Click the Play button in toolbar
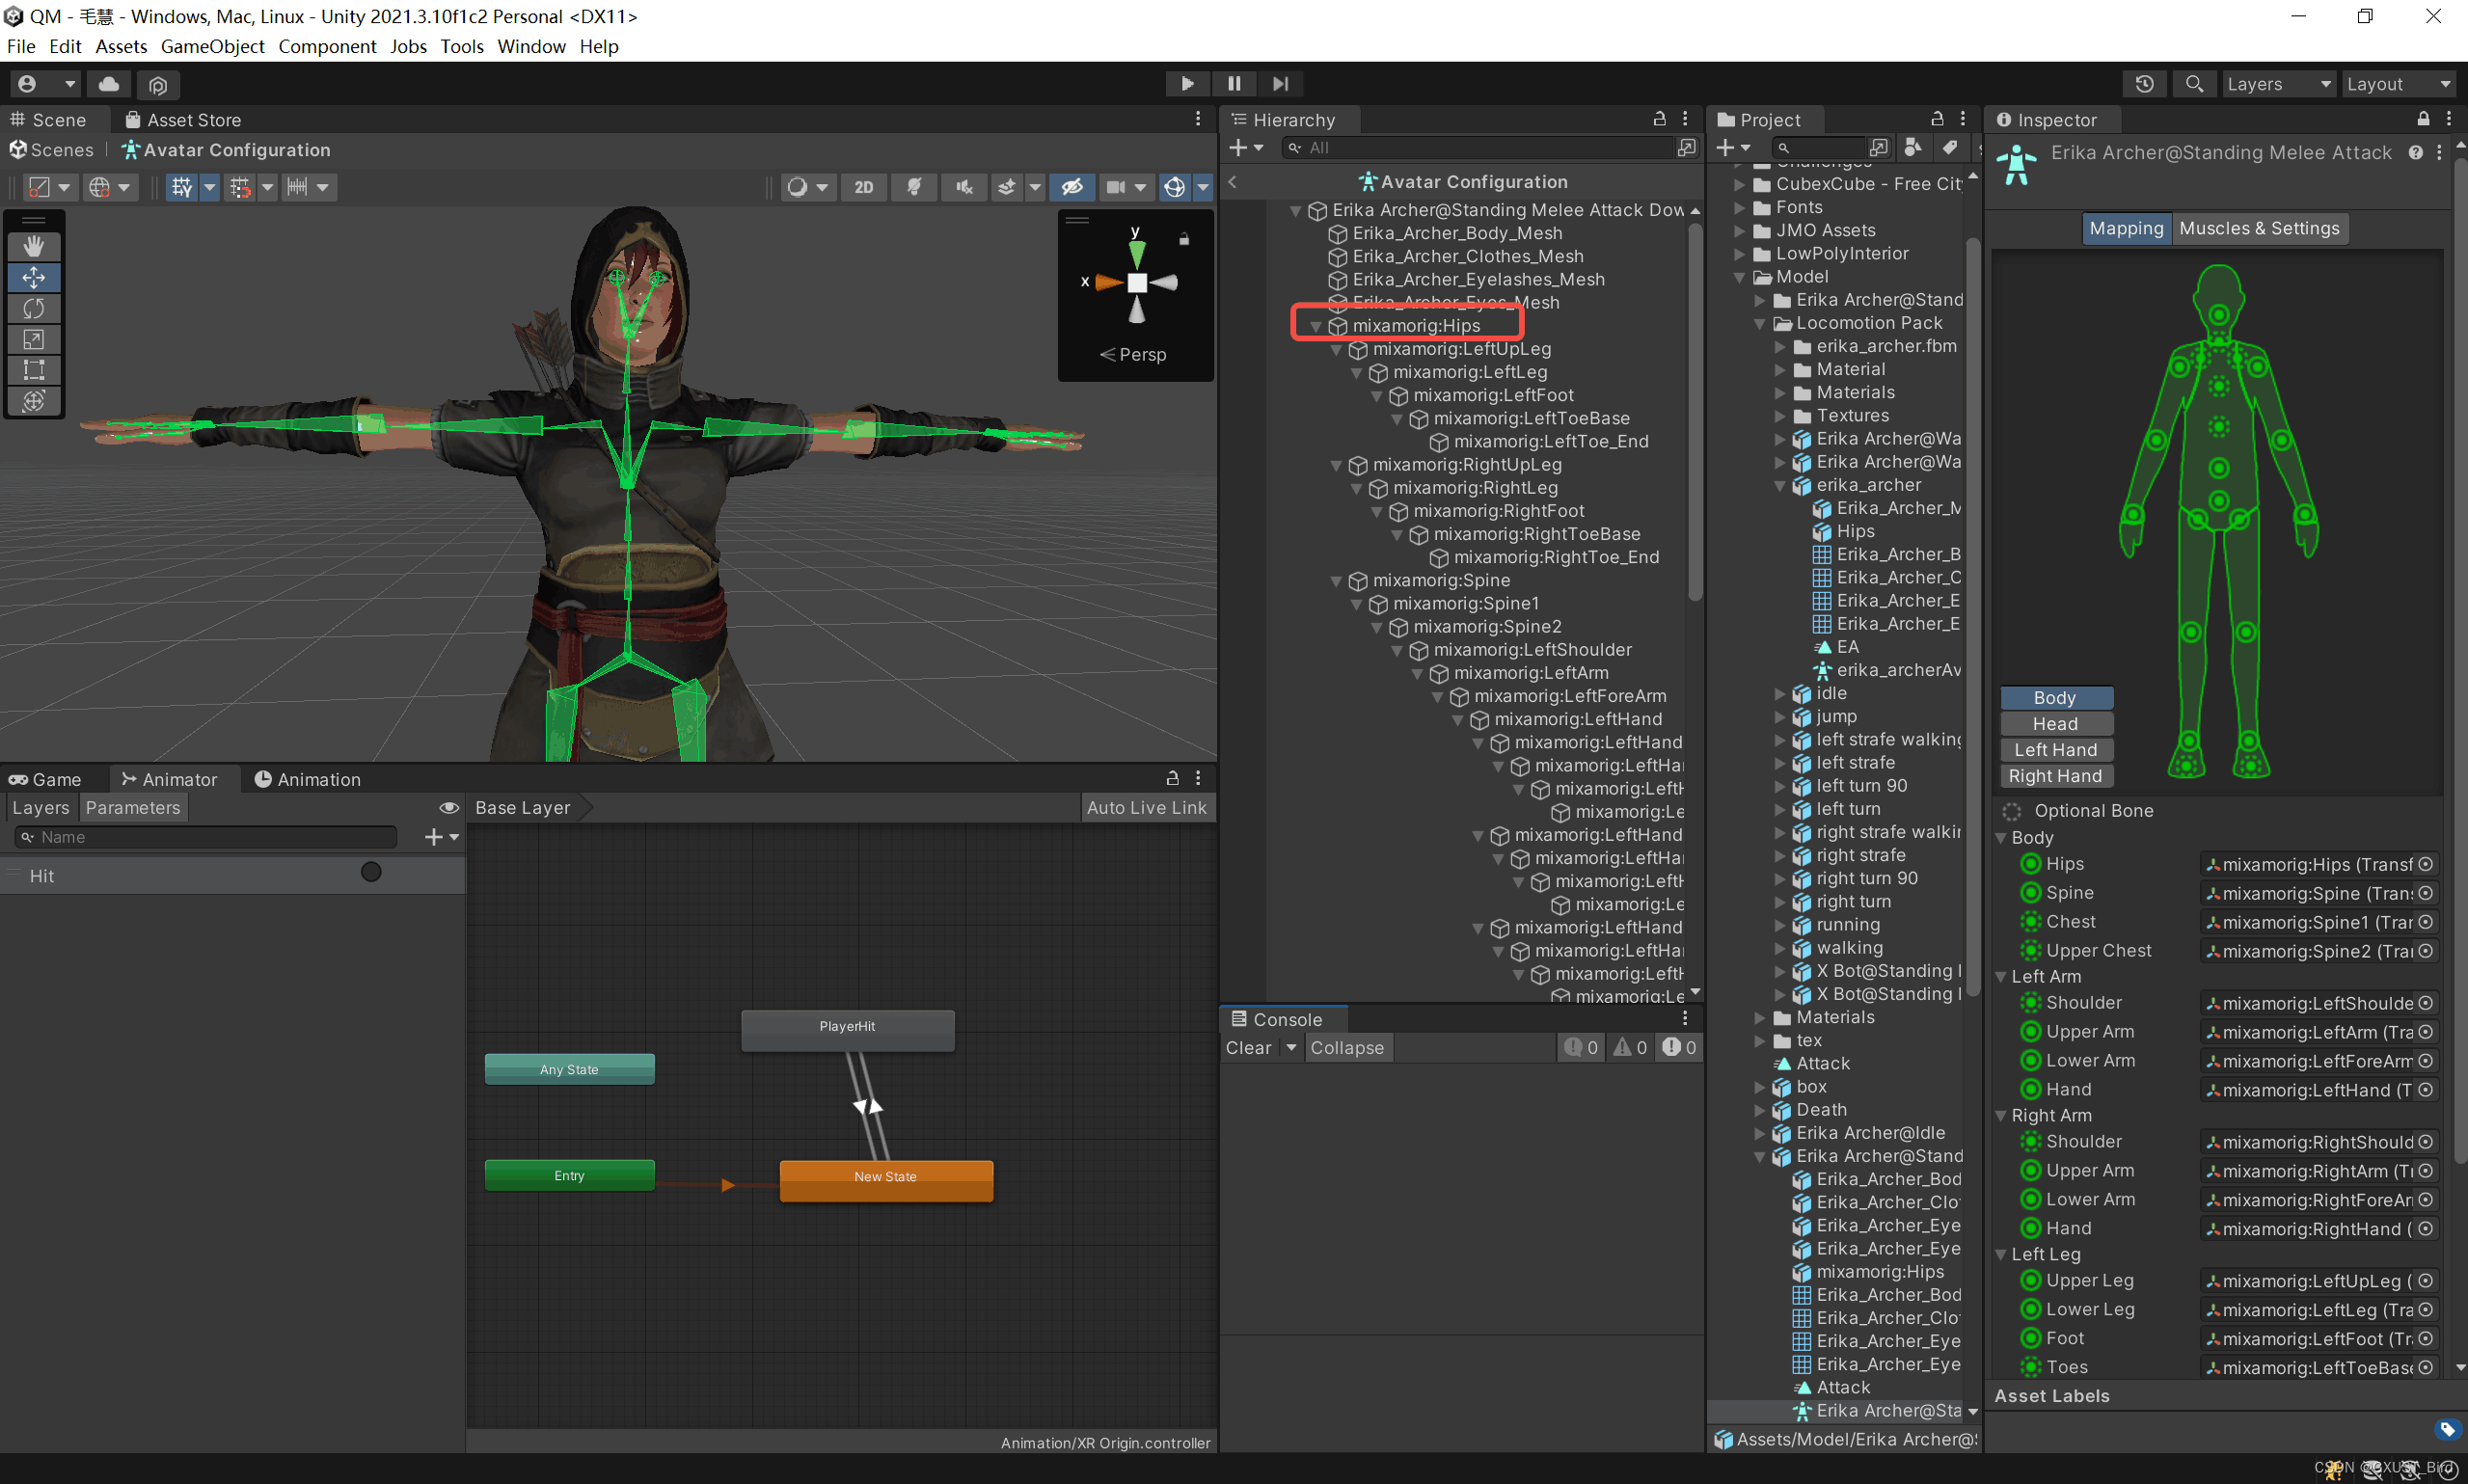This screenshot has width=2468, height=1484. 1187,84
